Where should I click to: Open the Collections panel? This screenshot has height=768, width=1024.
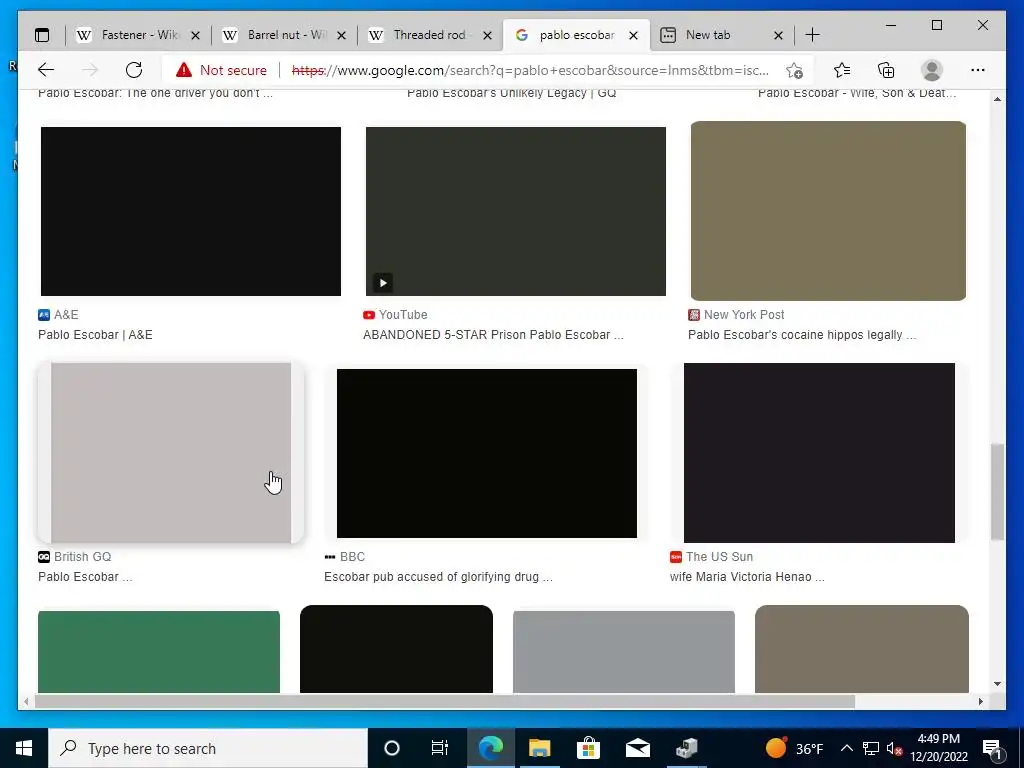point(886,70)
